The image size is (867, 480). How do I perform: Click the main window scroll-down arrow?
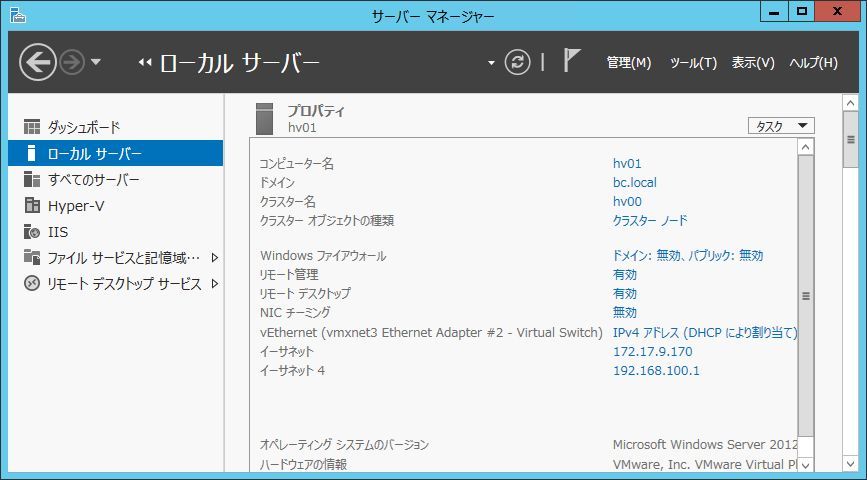850,463
